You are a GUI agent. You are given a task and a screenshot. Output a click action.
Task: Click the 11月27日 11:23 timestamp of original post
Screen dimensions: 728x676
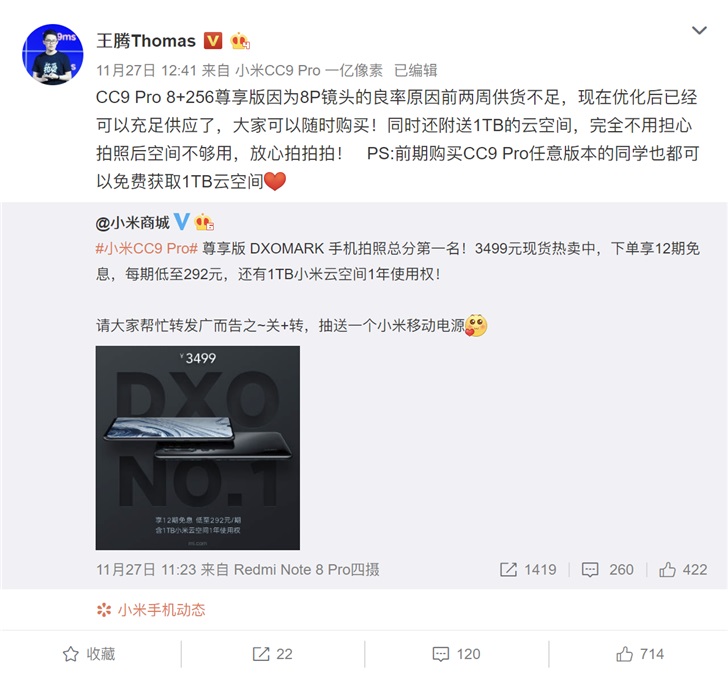coord(146,569)
